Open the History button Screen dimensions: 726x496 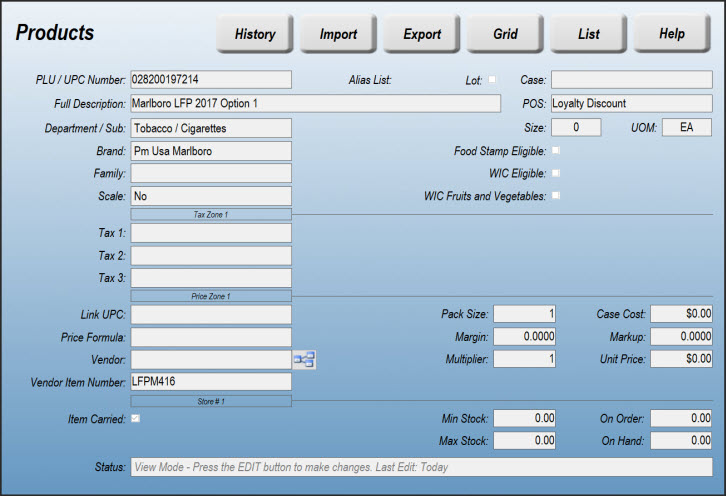pos(255,33)
